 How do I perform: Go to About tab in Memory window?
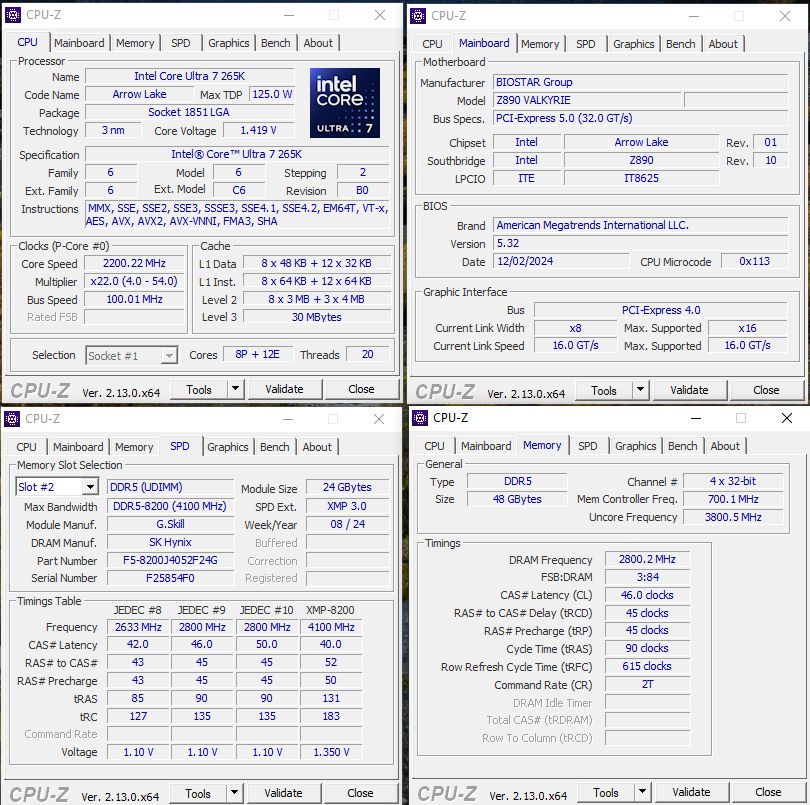click(x=725, y=446)
